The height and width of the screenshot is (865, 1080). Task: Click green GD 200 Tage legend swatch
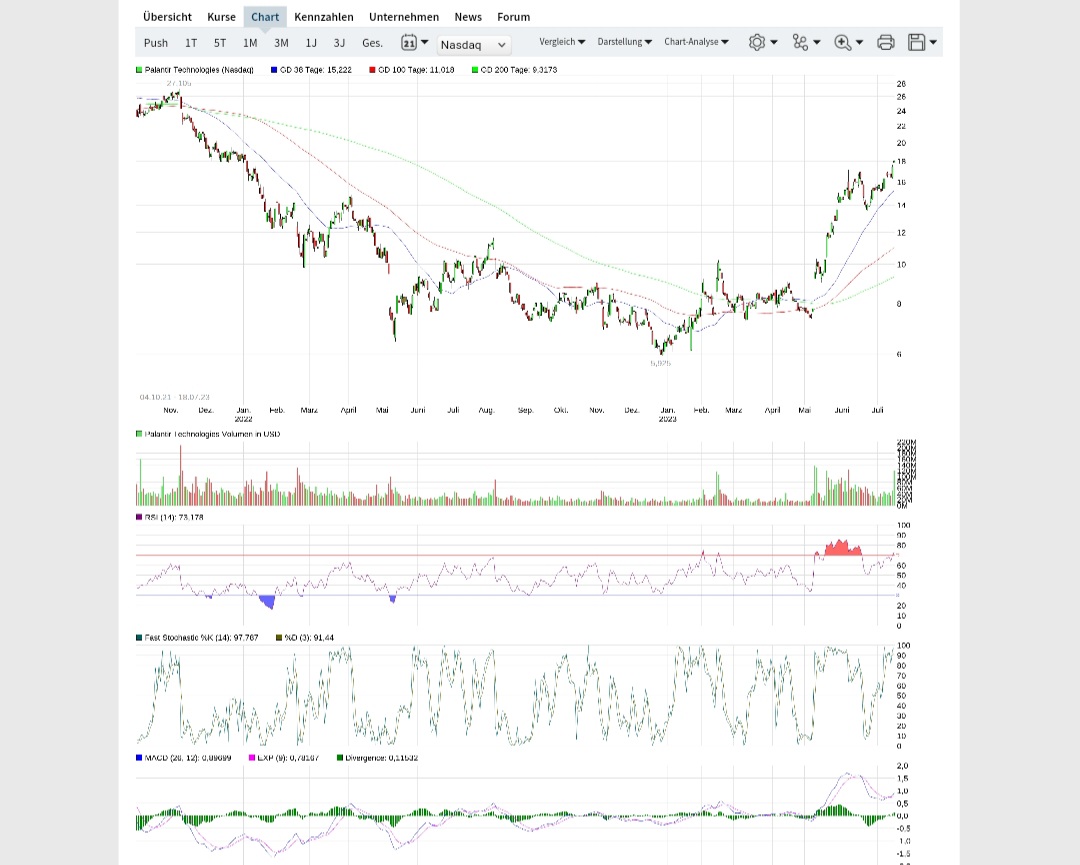coord(475,70)
